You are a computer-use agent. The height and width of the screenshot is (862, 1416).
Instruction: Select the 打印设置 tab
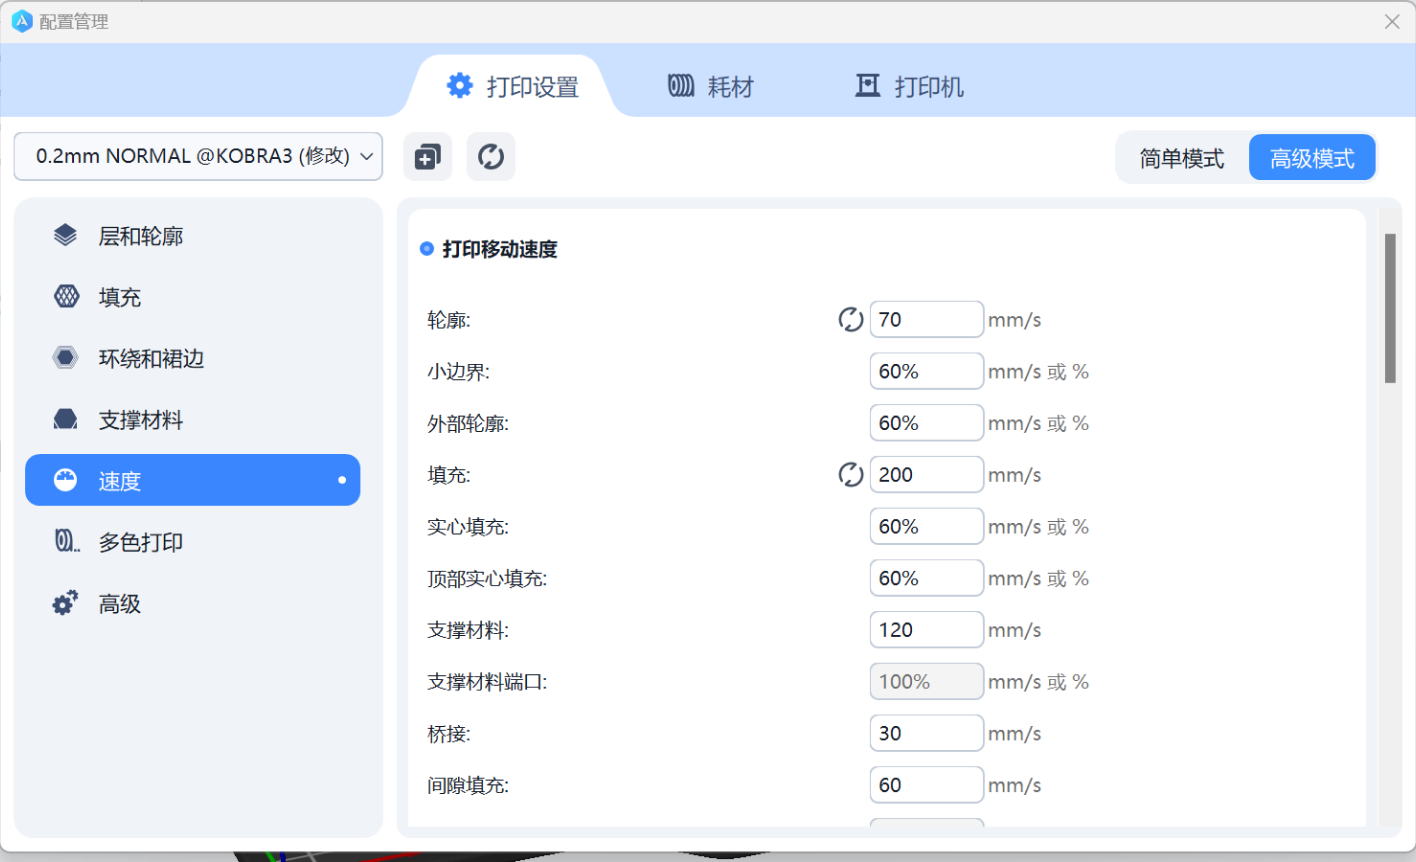[x=513, y=87]
